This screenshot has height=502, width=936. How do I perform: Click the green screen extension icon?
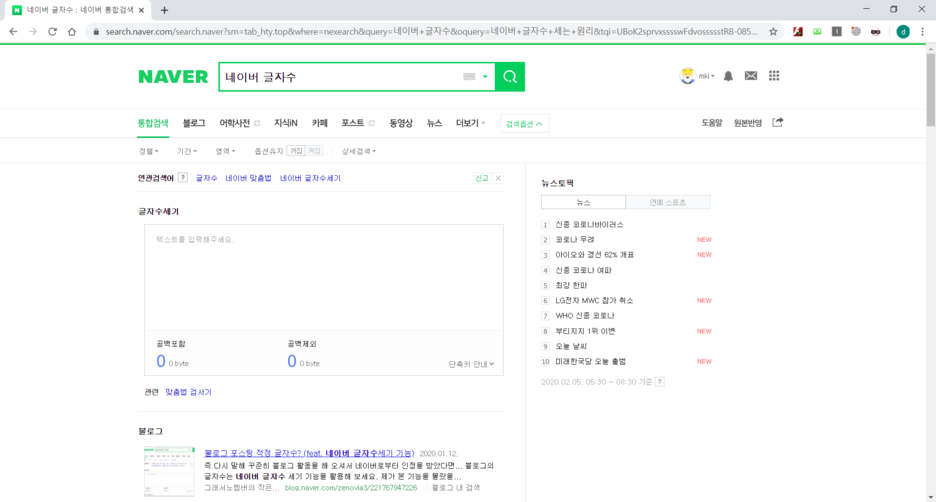[817, 32]
